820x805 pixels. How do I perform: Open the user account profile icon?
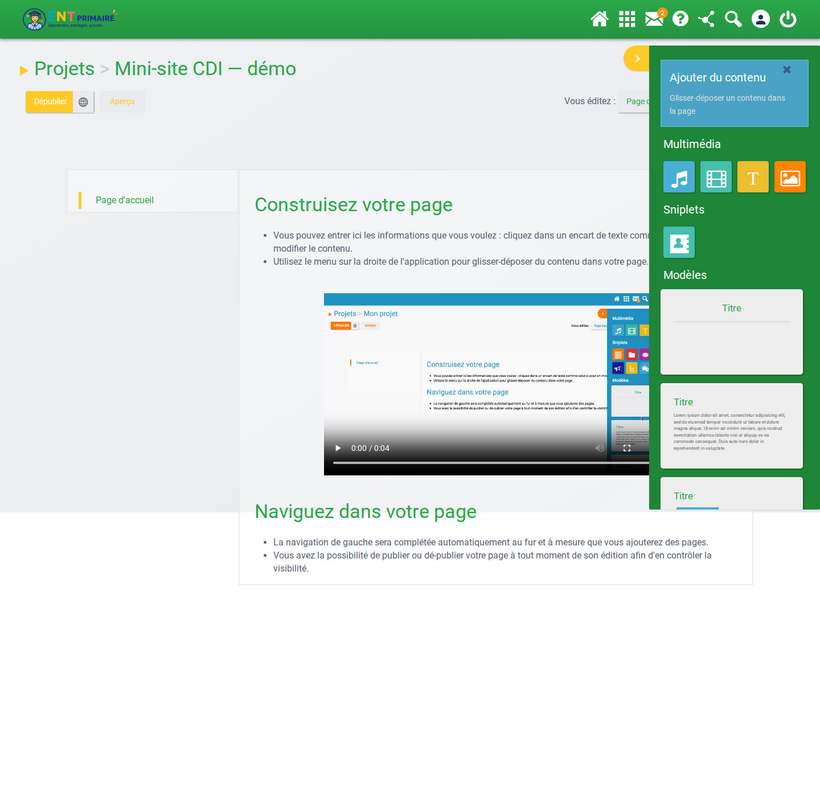(x=760, y=19)
